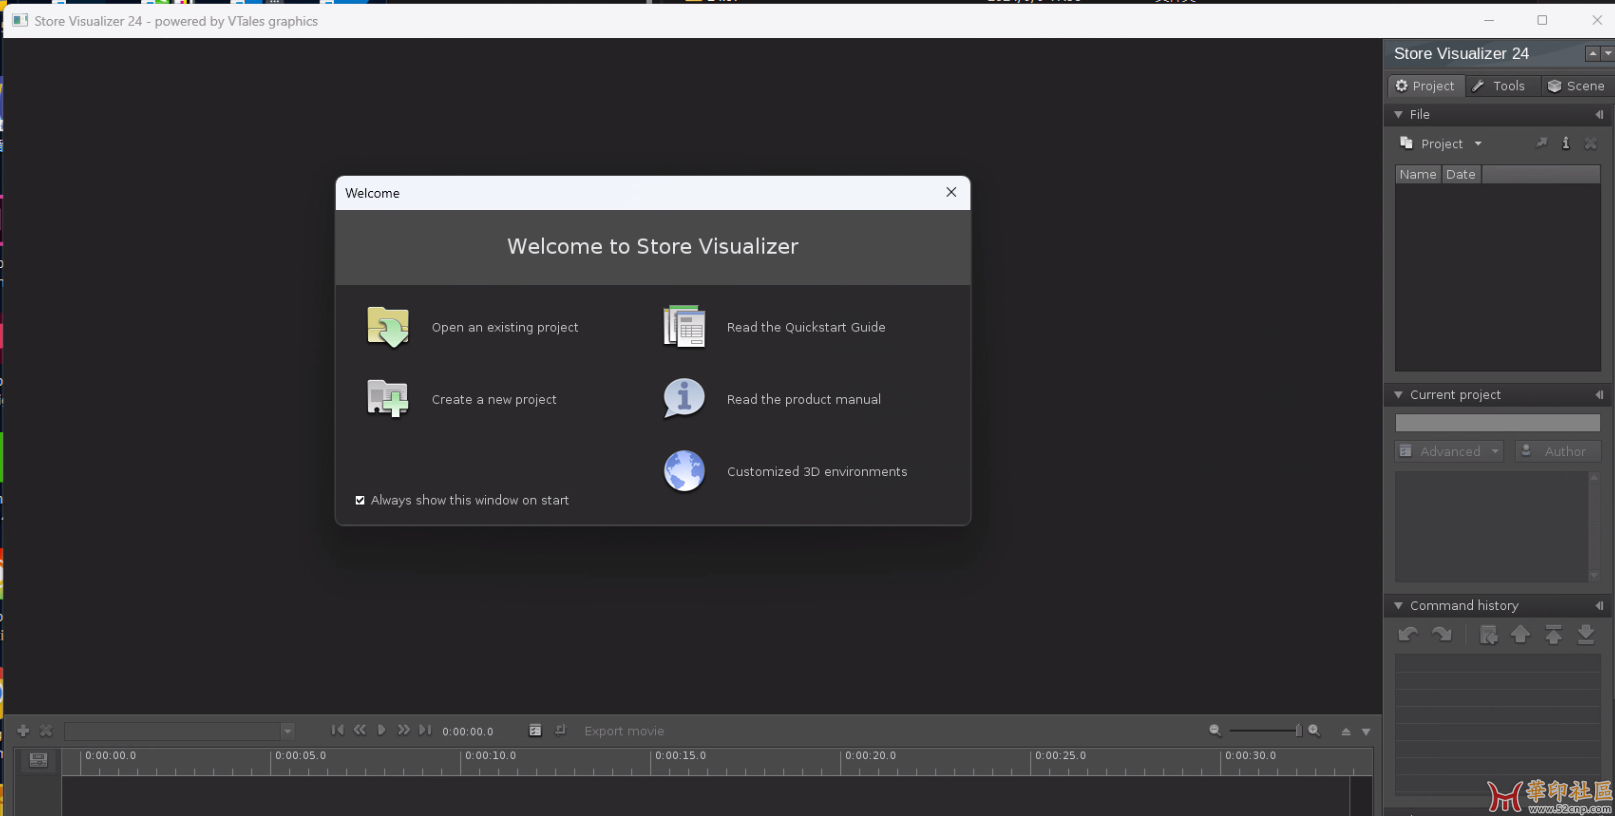Switch to the Scene tab
The height and width of the screenshot is (816, 1615).
click(x=1577, y=86)
